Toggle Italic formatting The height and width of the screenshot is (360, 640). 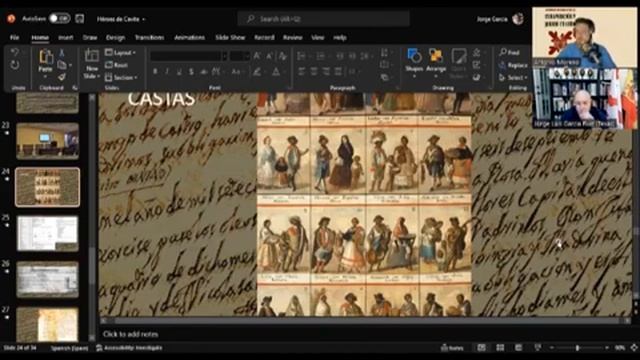point(167,72)
